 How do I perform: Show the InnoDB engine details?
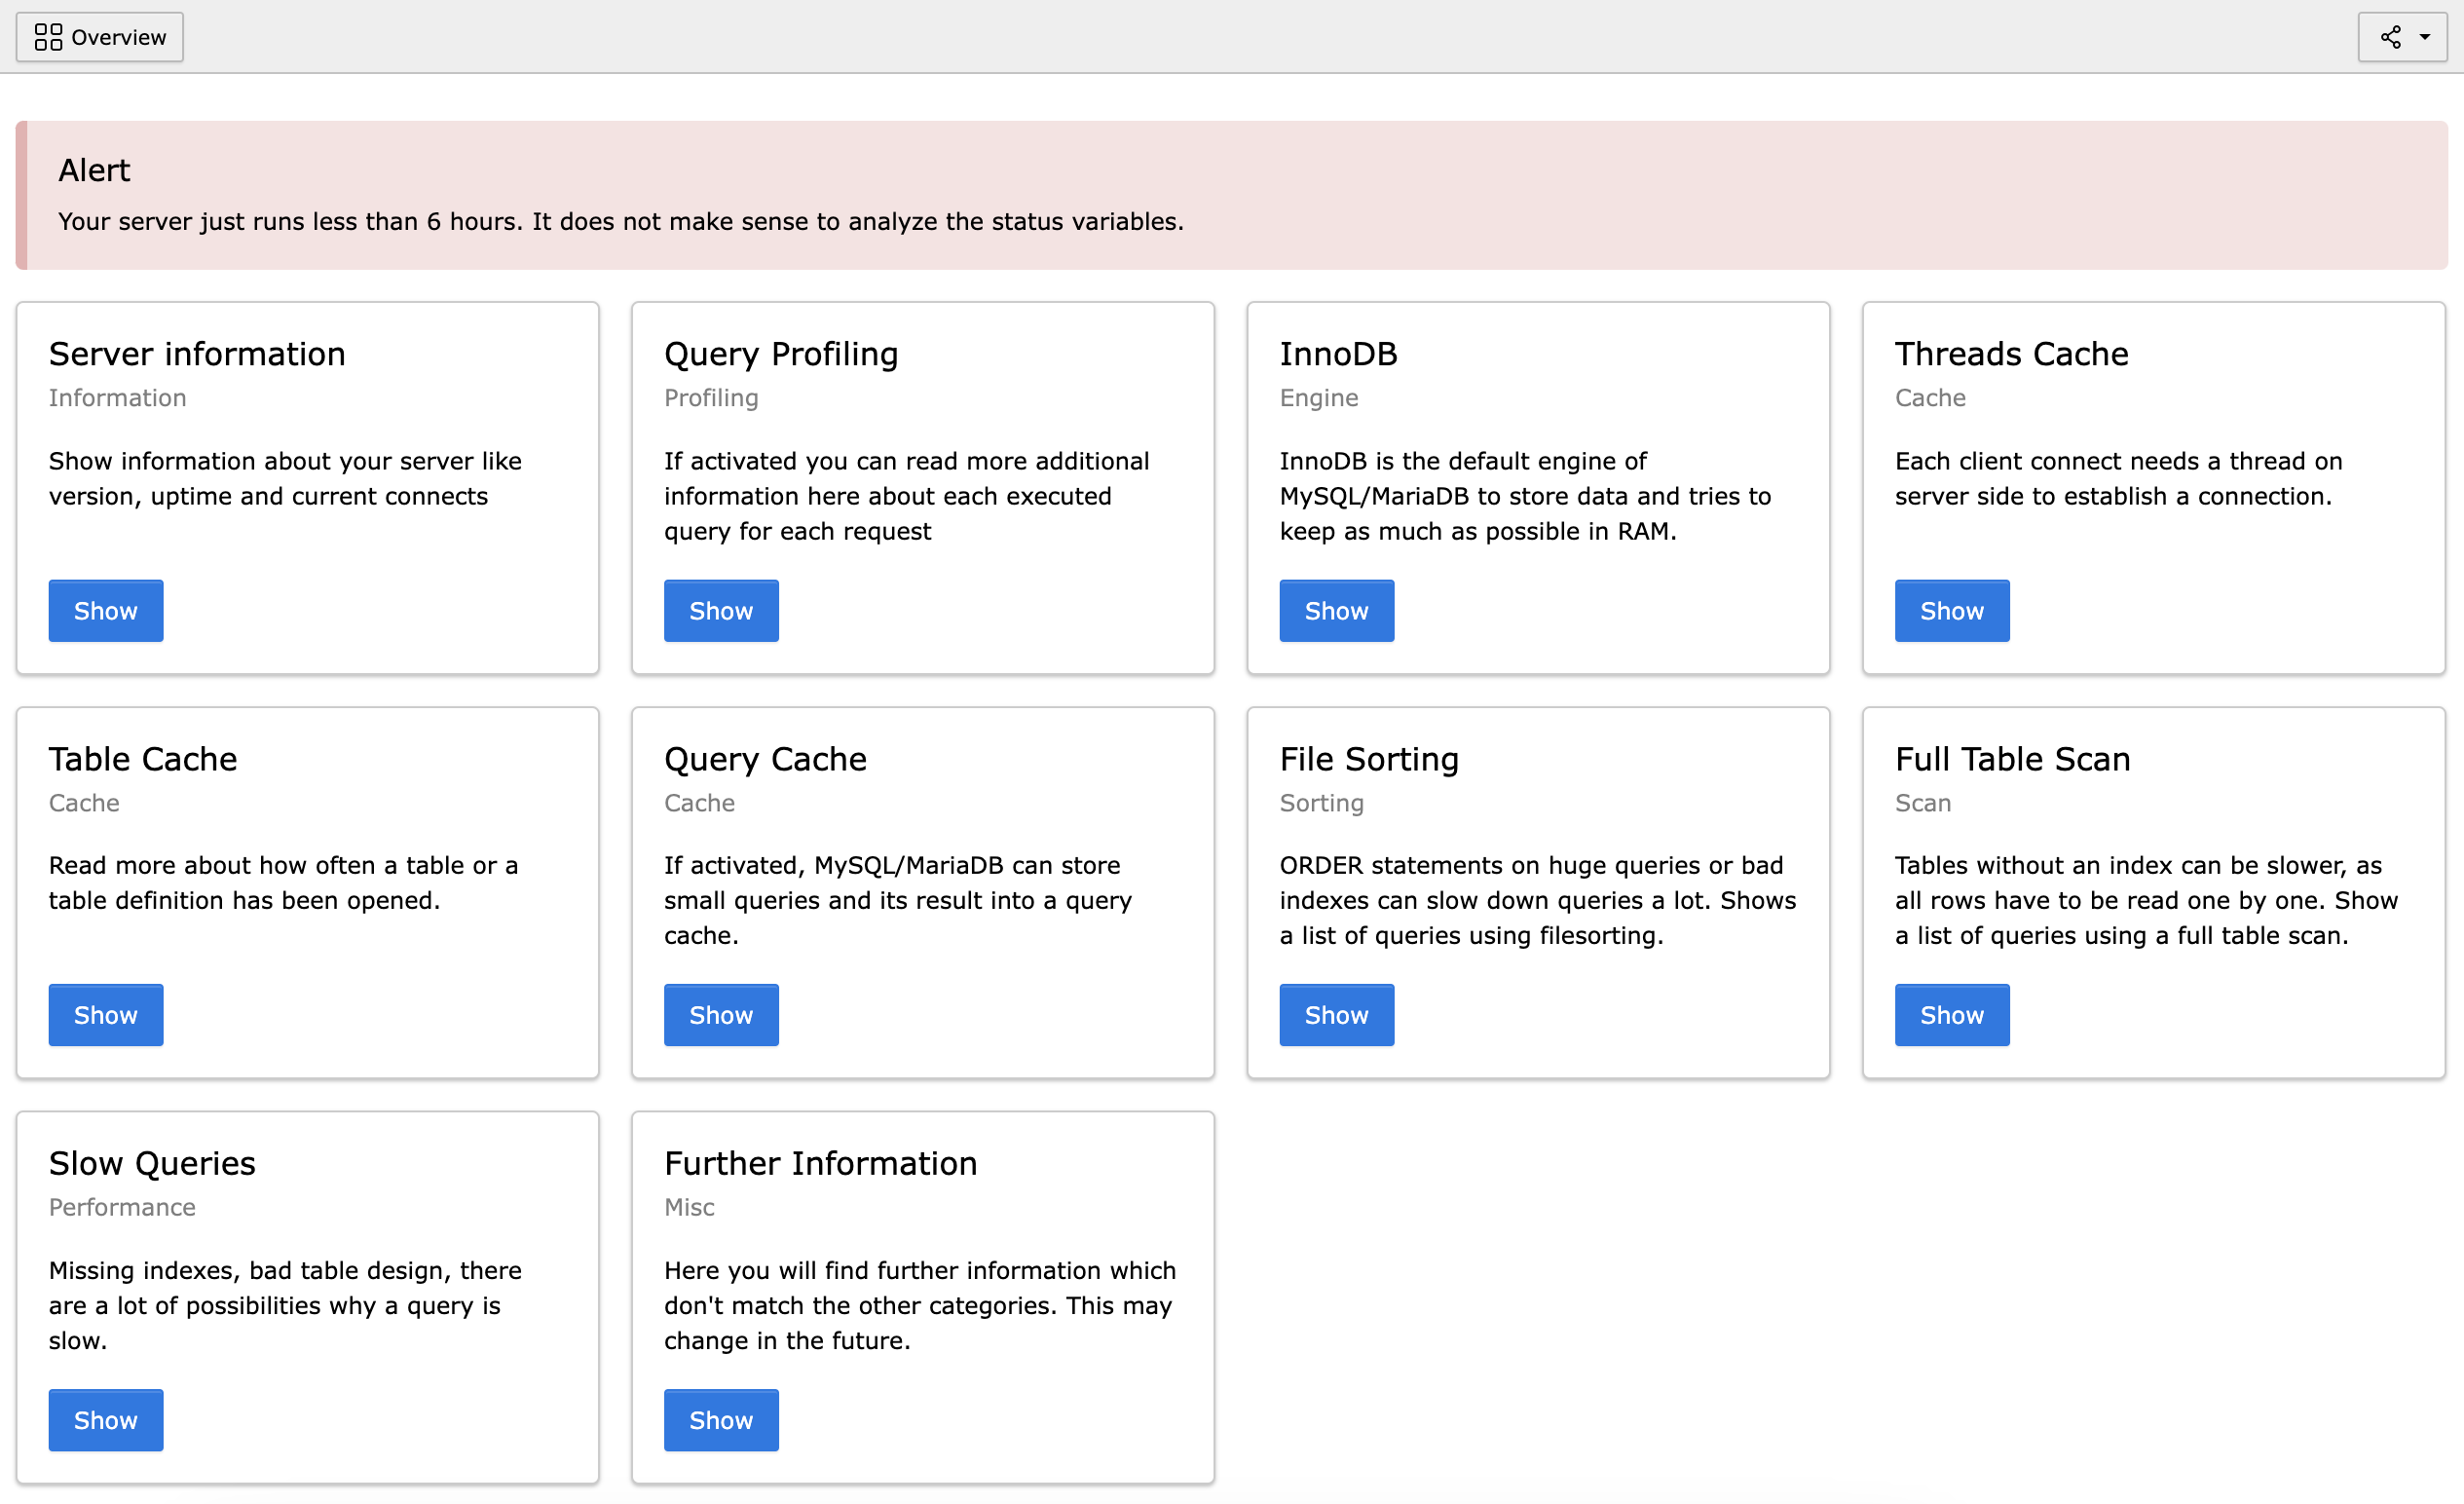(1336, 610)
